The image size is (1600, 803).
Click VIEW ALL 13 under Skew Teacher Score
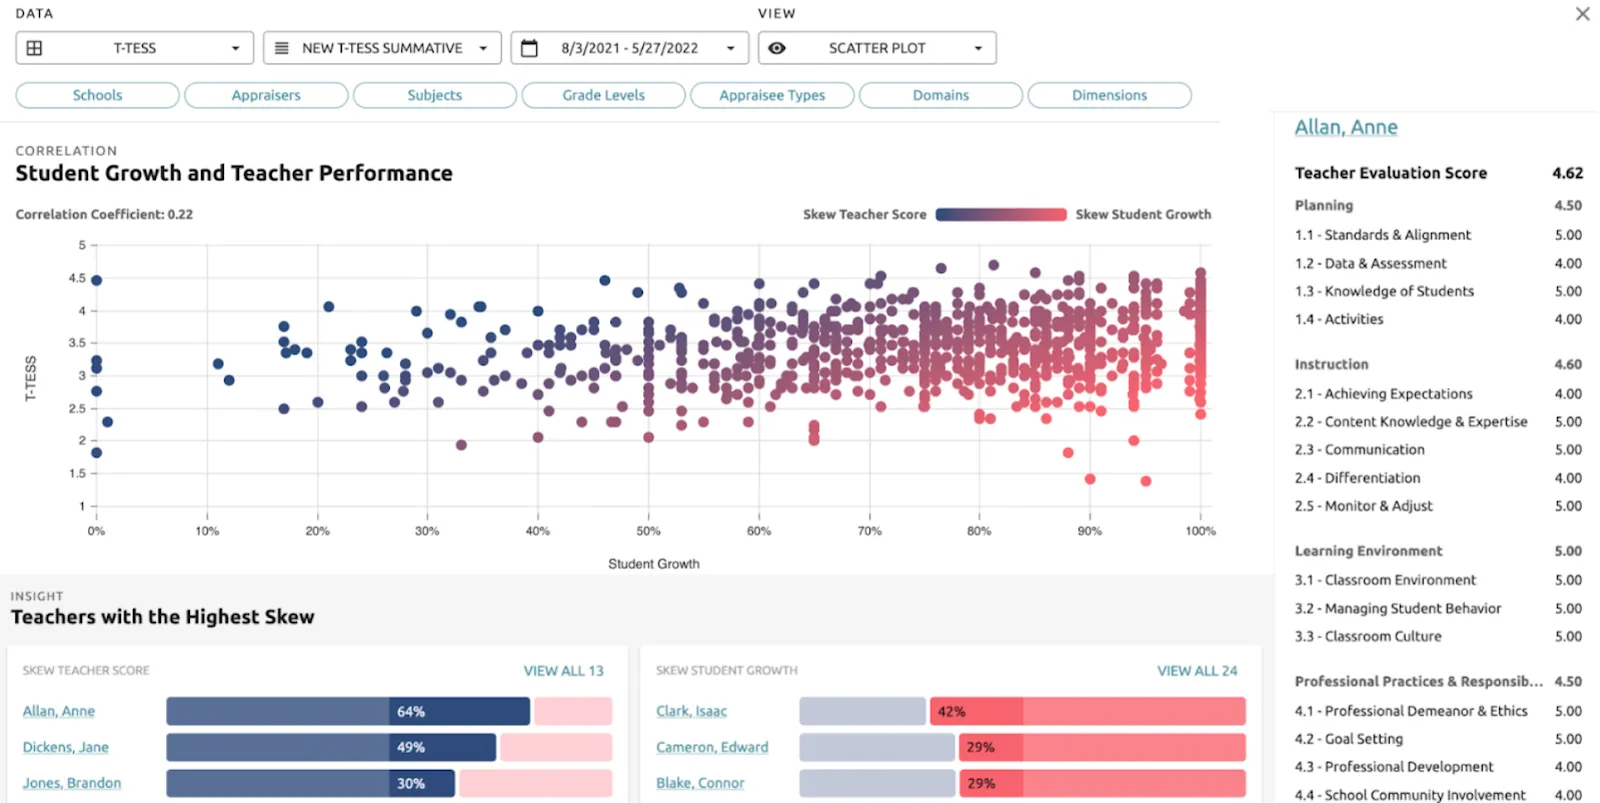tap(564, 670)
